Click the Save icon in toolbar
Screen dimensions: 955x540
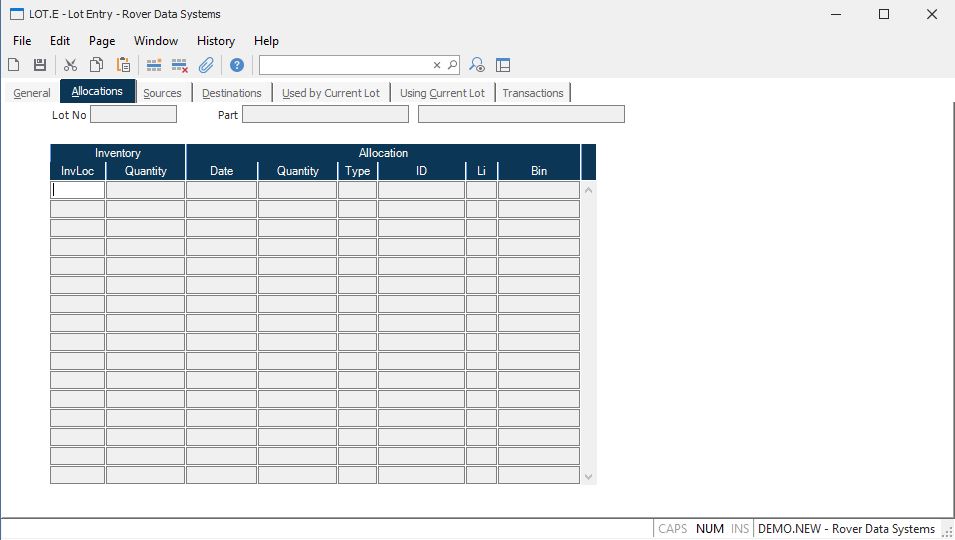40,65
